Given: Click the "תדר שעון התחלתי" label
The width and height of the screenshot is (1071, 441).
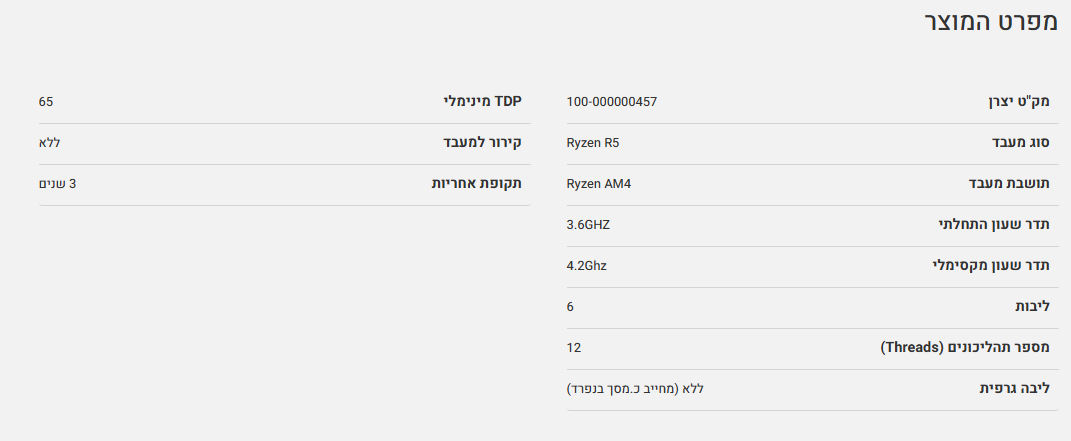Looking at the screenshot, I should (993, 225).
